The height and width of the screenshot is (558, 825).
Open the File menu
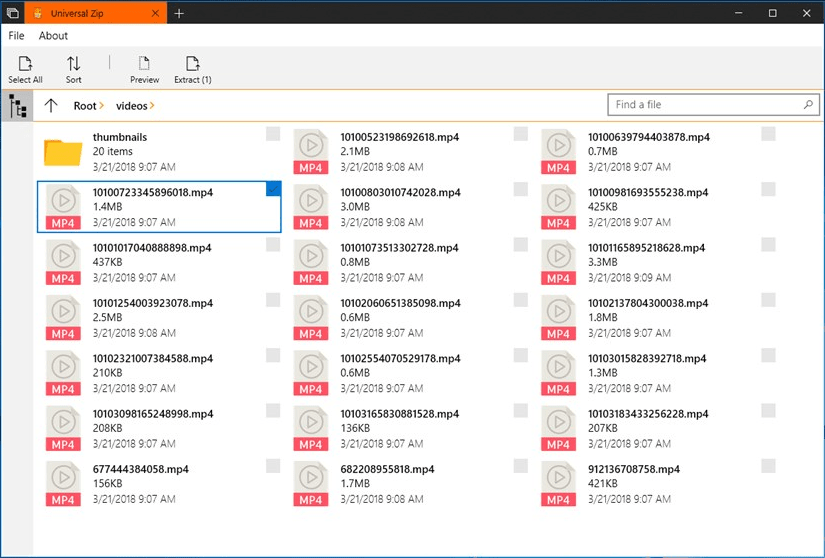click(16, 36)
